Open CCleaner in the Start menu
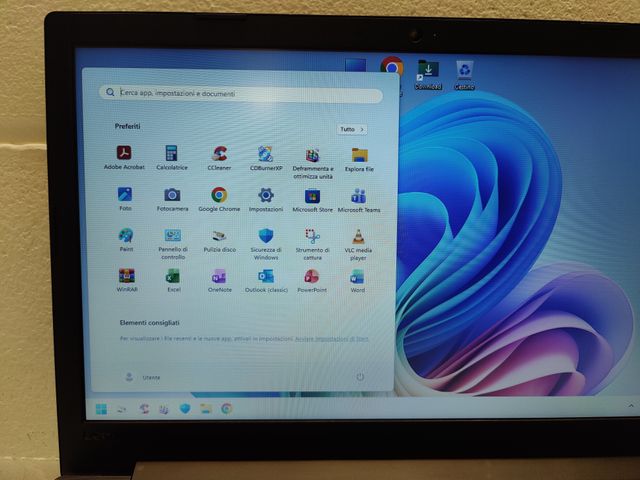 219,158
